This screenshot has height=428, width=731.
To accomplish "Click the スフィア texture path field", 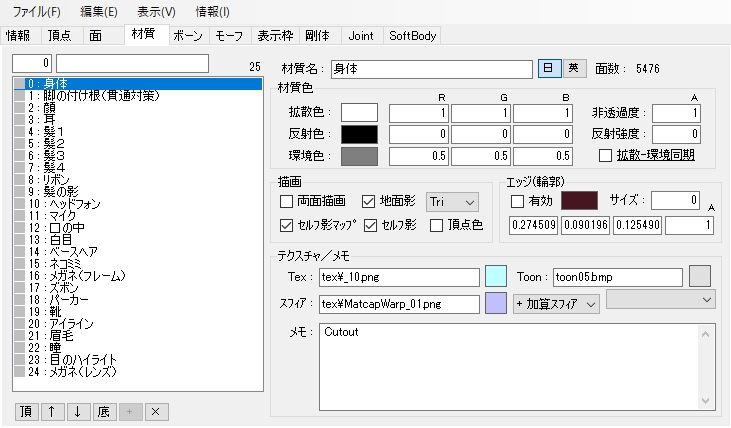I will [x=400, y=304].
